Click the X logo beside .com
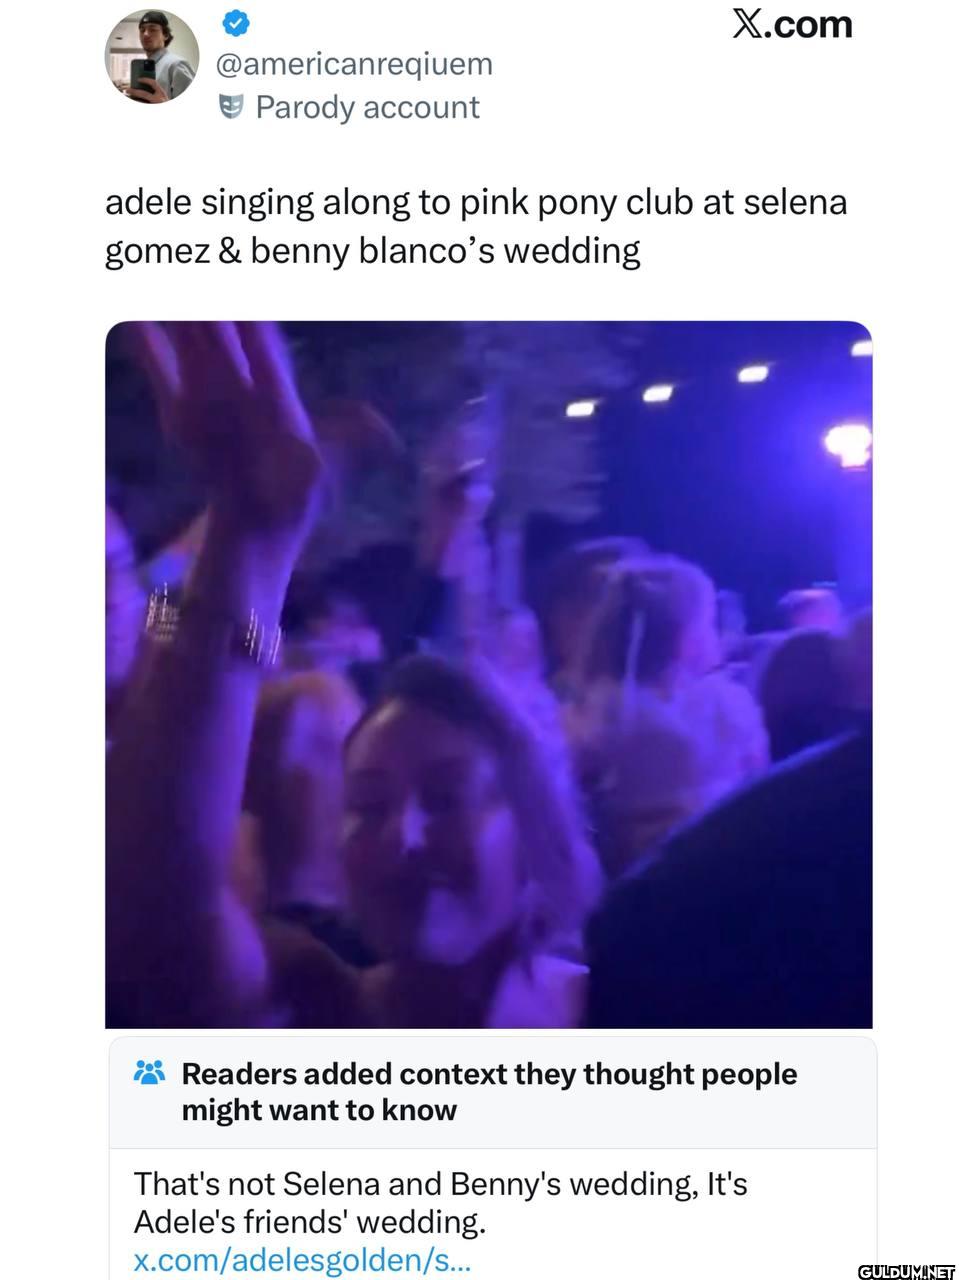 (747, 24)
